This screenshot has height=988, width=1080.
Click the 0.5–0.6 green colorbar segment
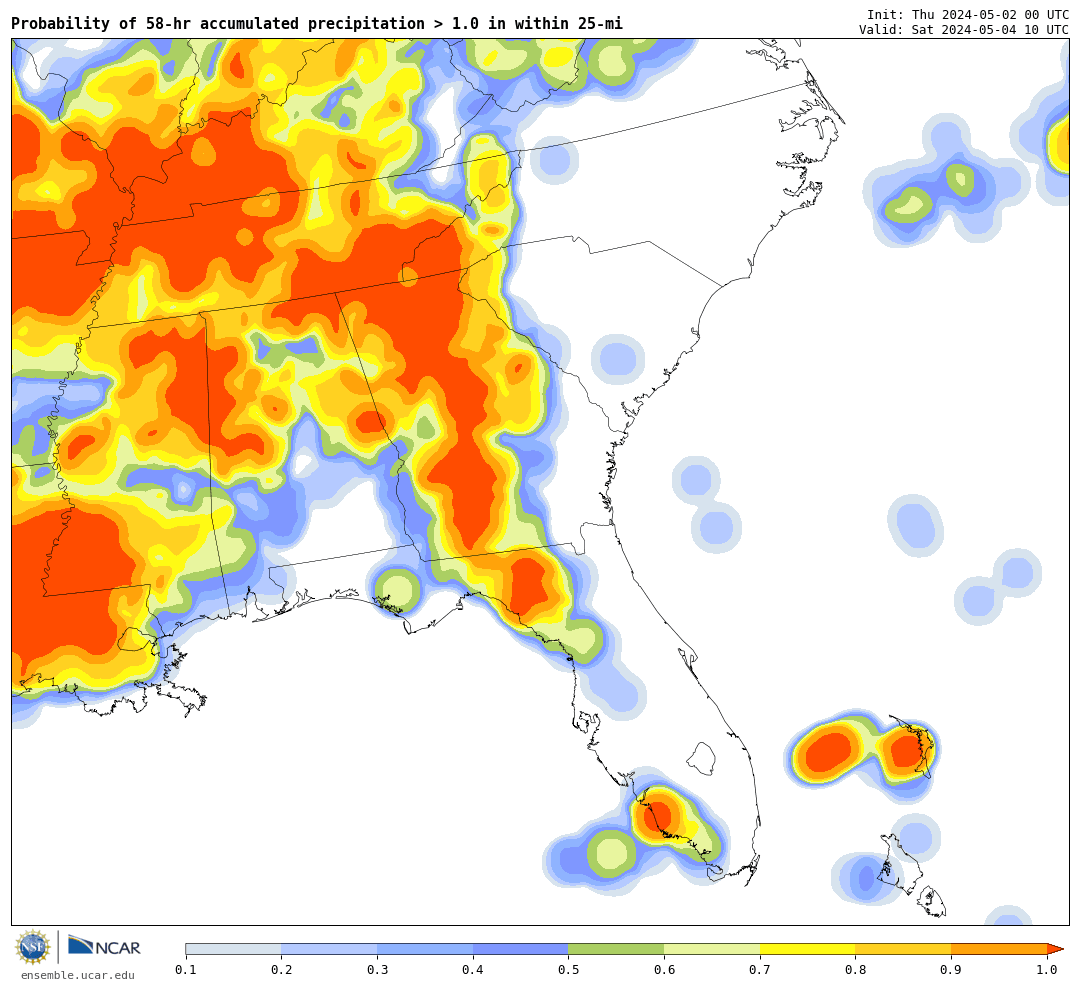point(616,949)
